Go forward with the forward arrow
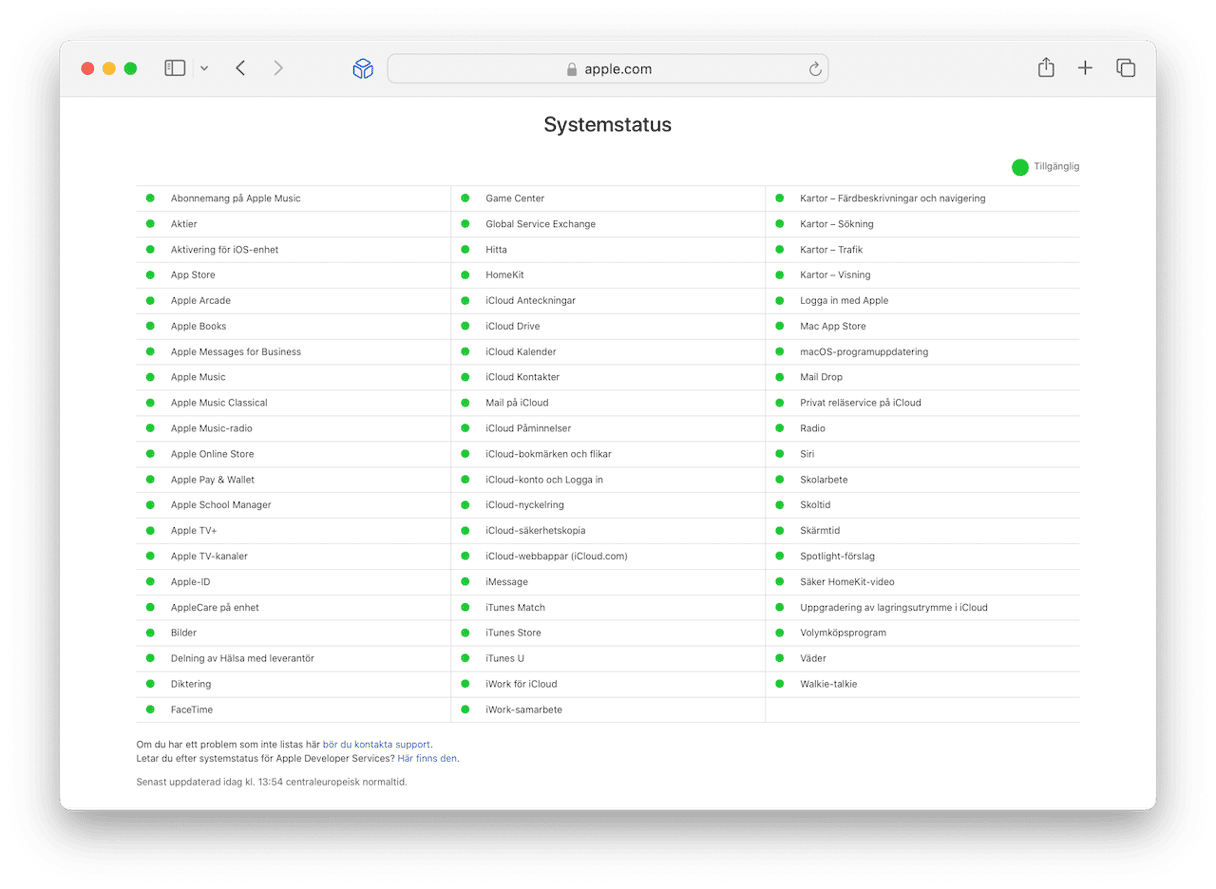 tap(278, 68)
